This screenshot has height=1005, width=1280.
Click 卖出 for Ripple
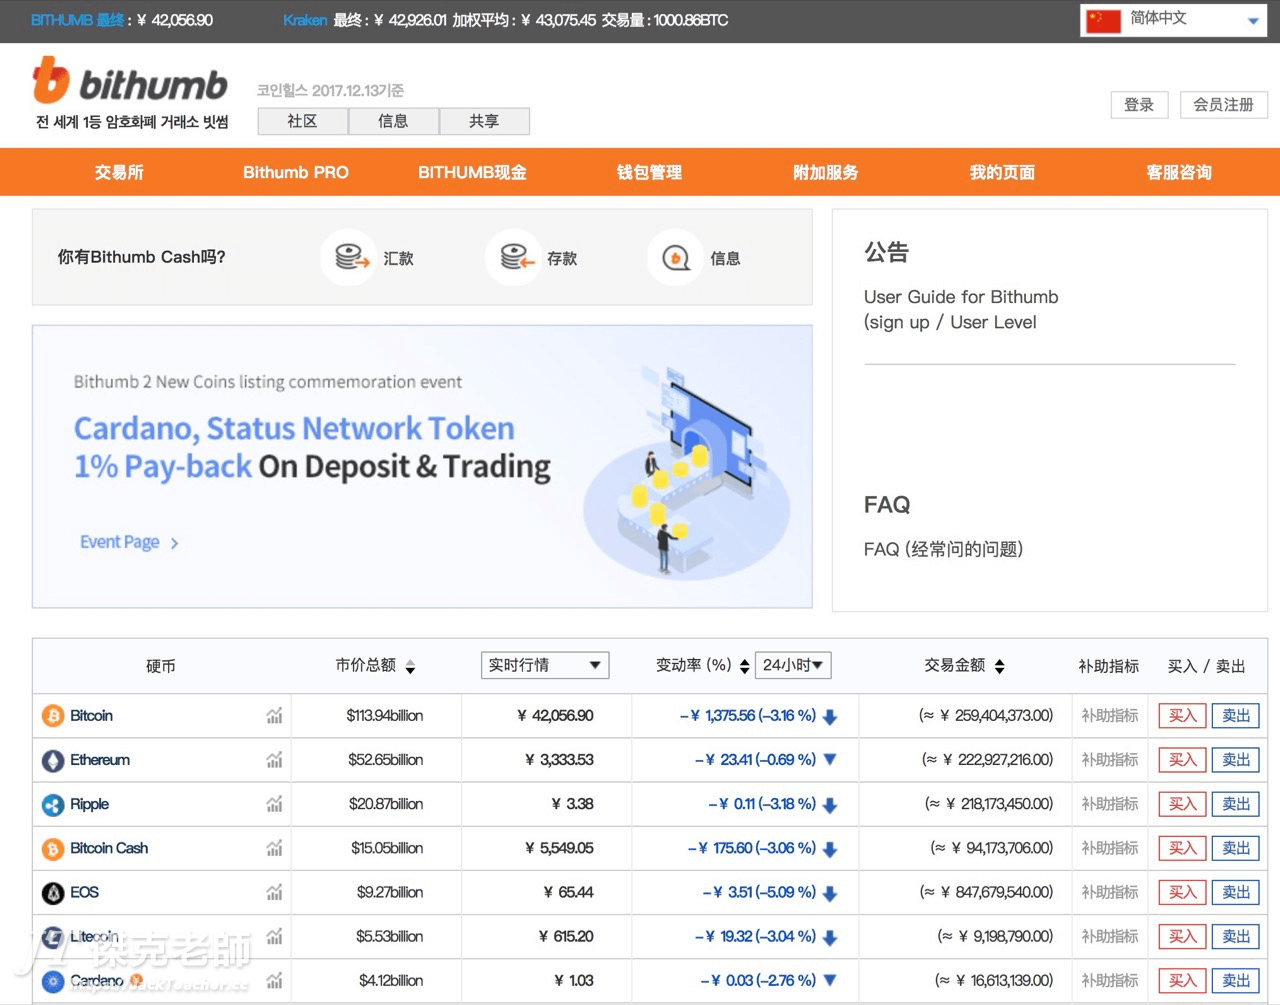click(x=1236, y=804)
